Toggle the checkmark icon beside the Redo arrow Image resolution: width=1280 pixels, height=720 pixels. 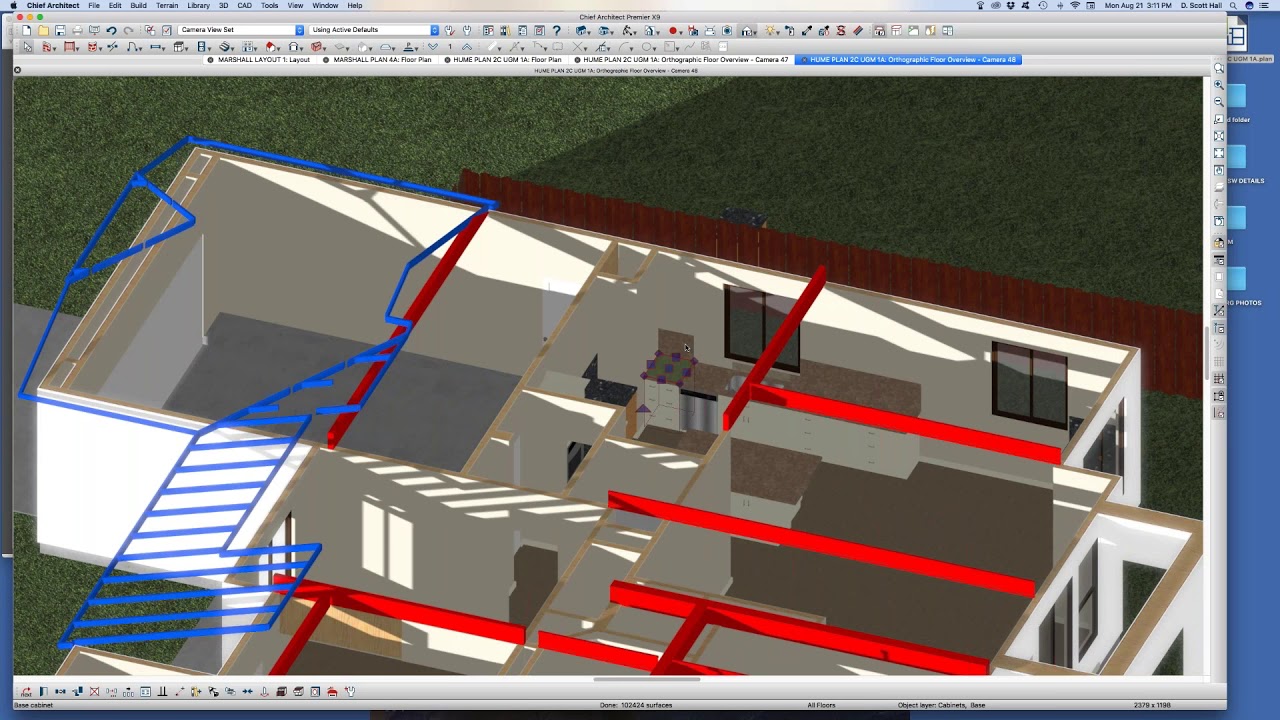click(x=166, y=30)
